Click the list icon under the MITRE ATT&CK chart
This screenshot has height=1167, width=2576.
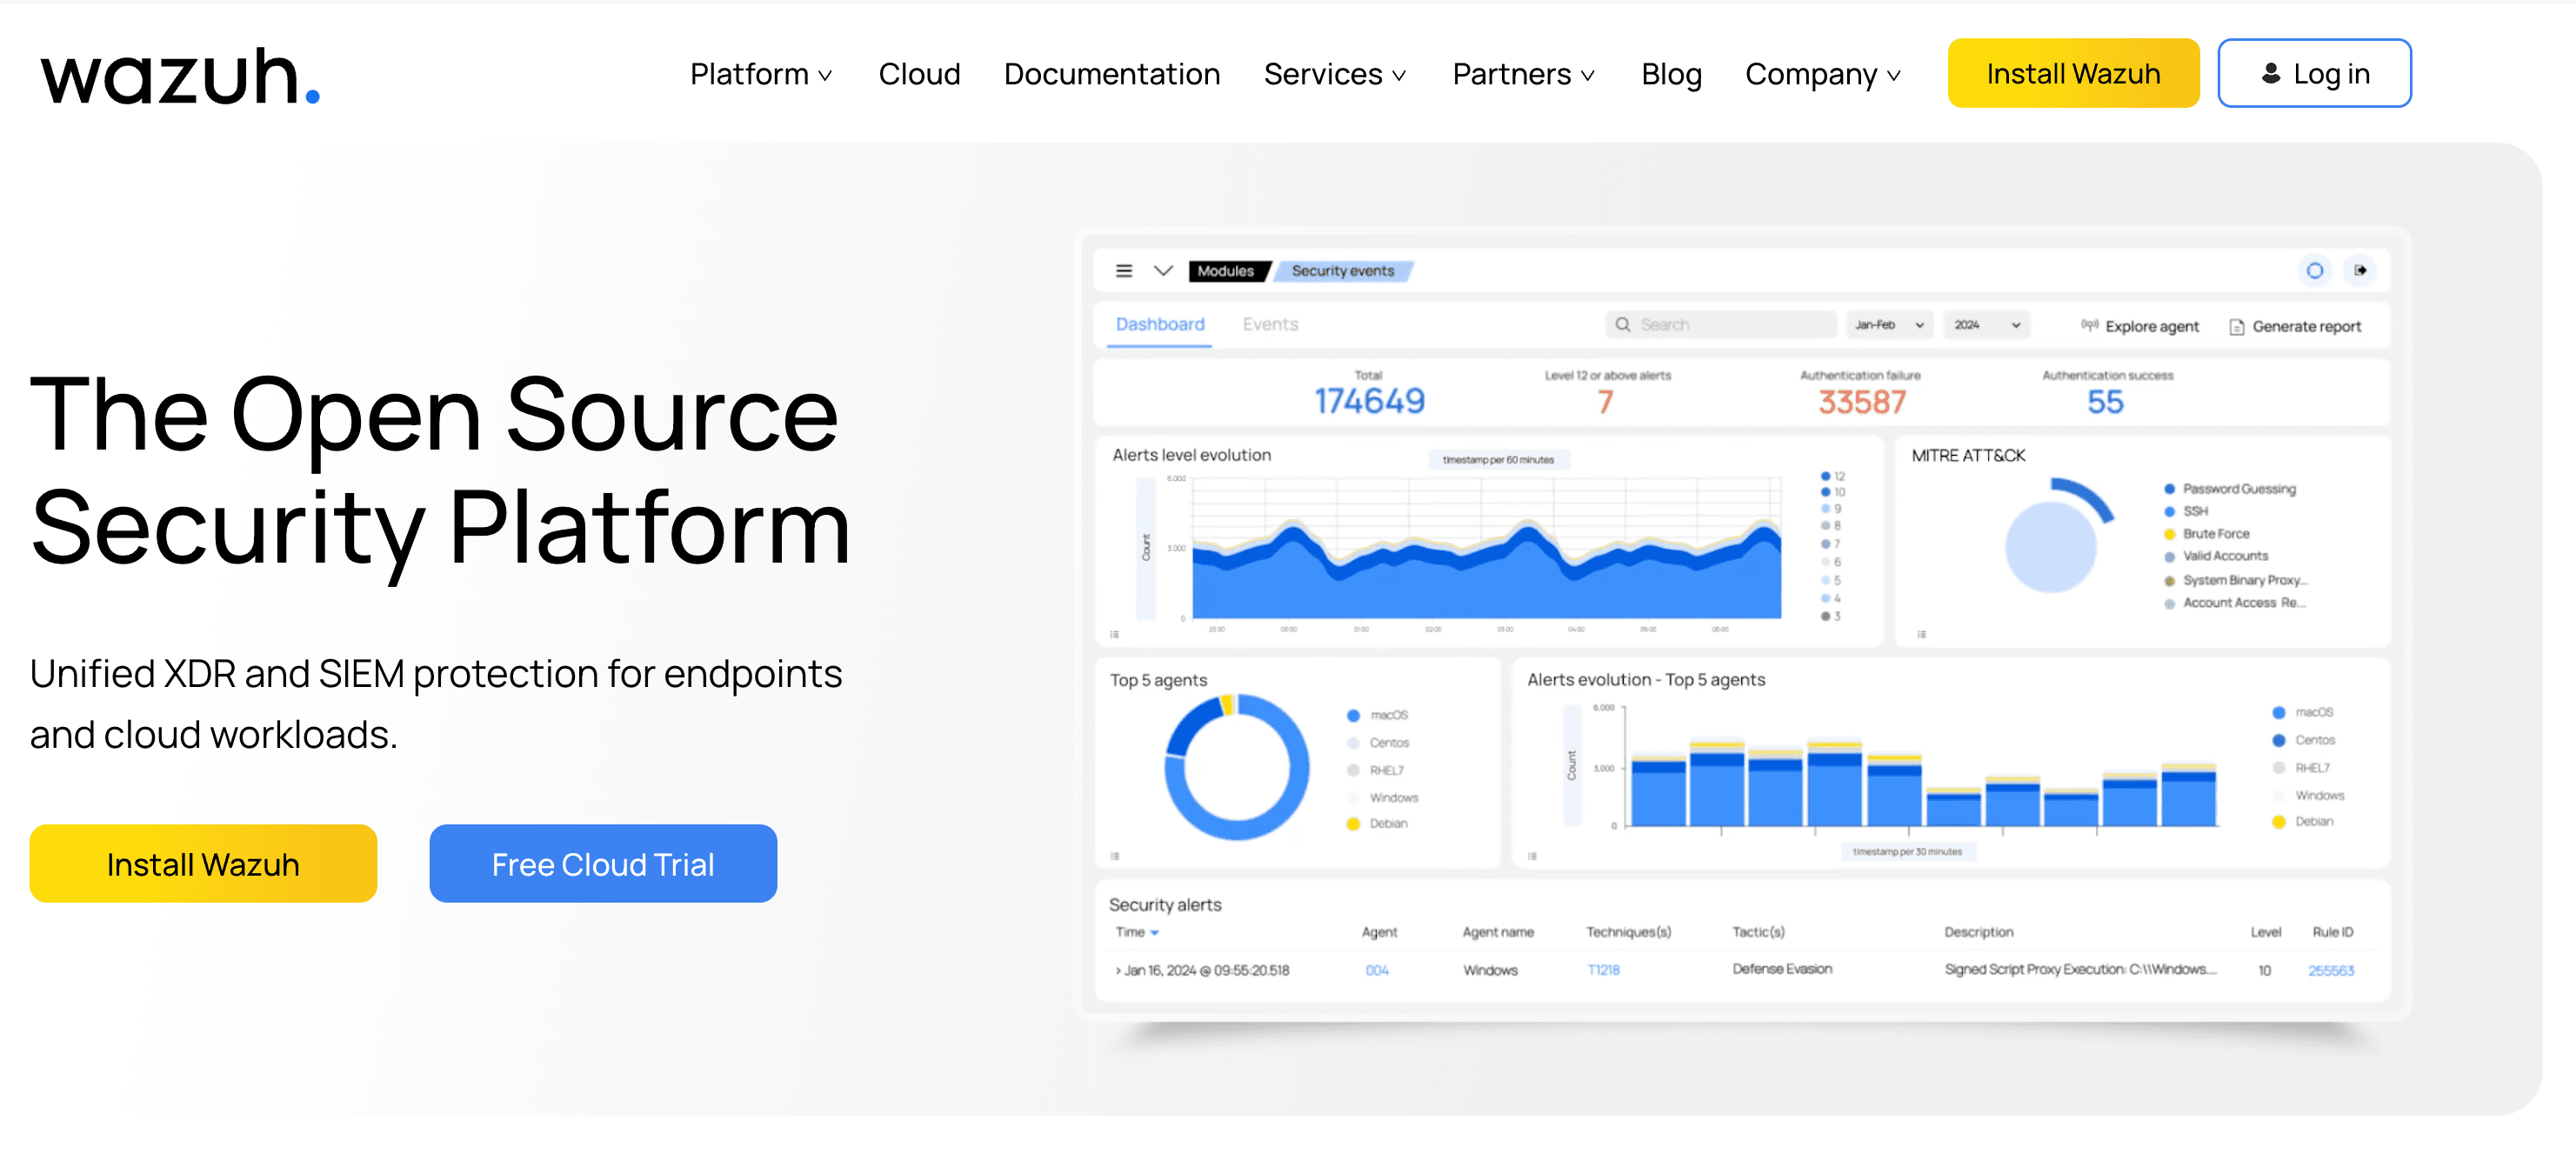(x=1921, y=634)
